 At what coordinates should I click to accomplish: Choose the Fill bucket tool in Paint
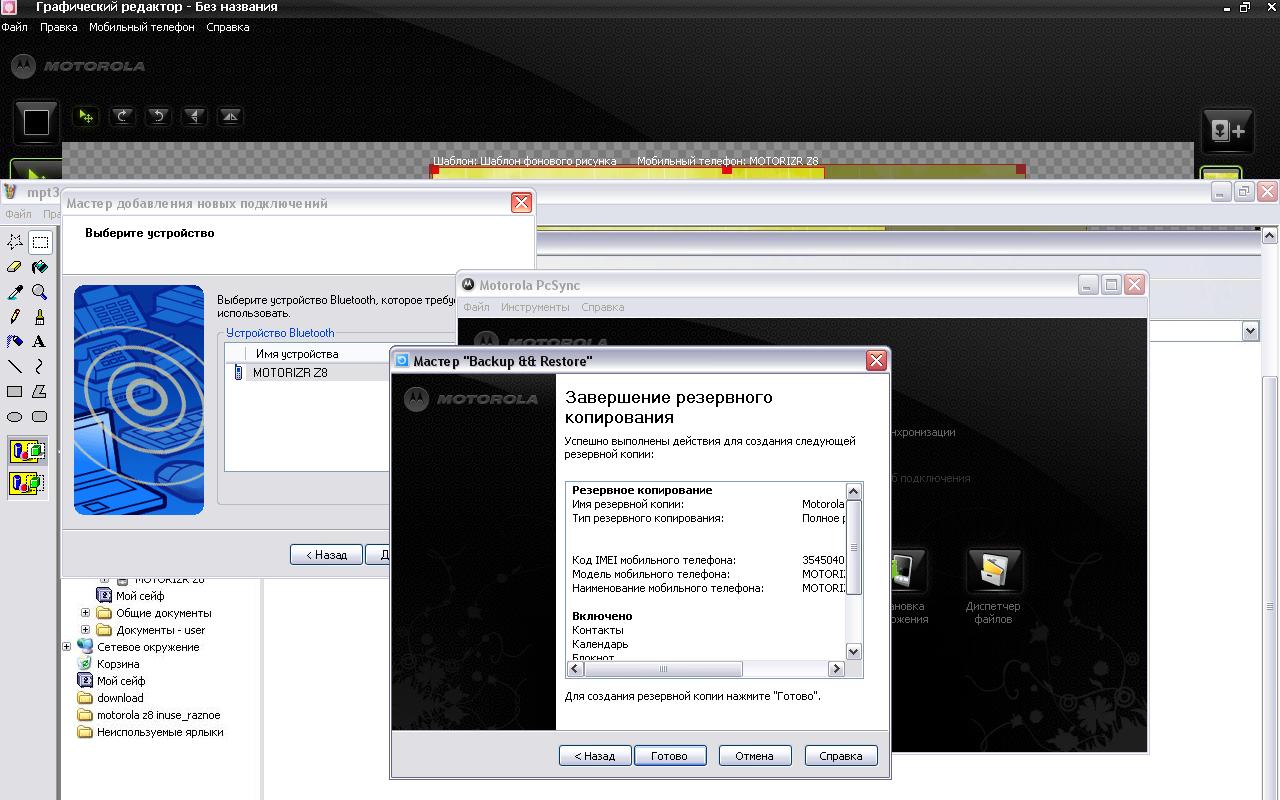click(x=40, y=267)
